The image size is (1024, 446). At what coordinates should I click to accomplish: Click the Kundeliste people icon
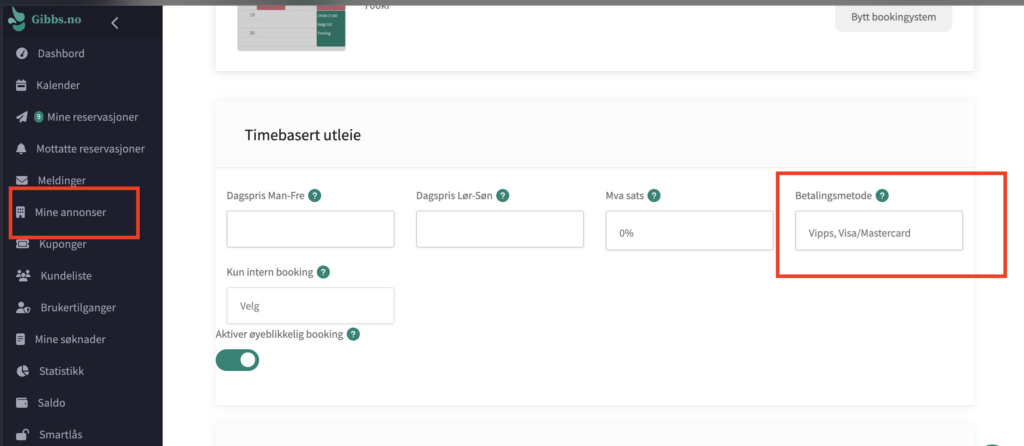pos(21,275)
